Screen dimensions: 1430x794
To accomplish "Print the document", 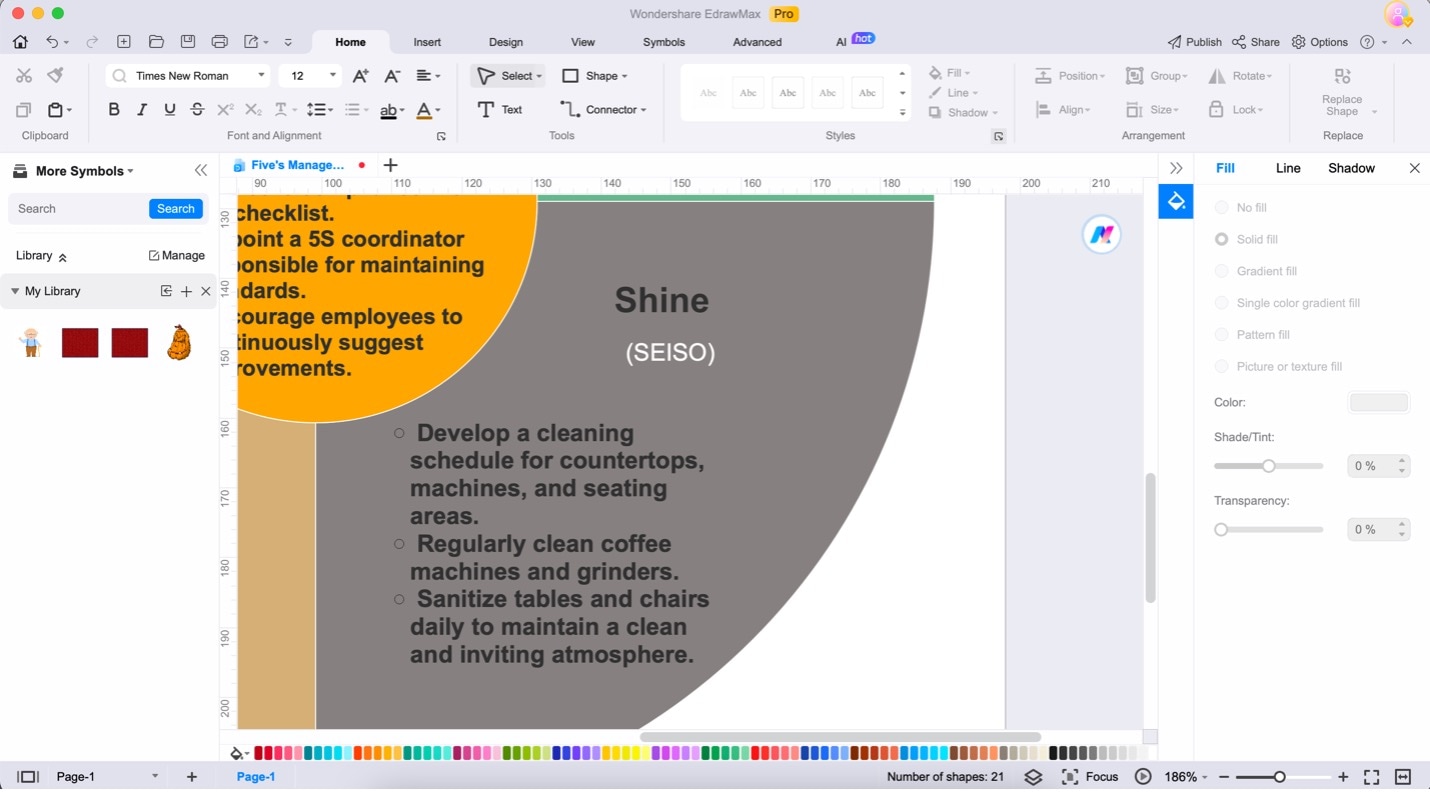I will (220, 42).
